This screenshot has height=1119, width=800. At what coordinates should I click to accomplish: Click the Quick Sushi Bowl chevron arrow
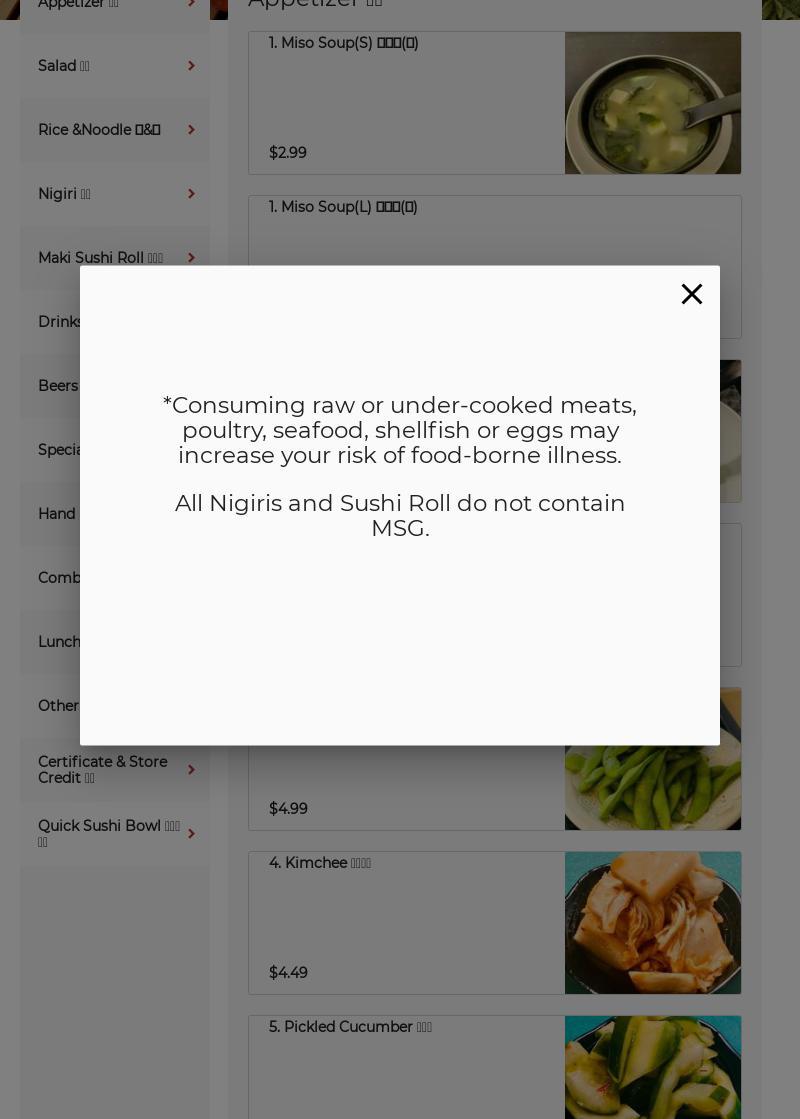click(x=191, y=834)
